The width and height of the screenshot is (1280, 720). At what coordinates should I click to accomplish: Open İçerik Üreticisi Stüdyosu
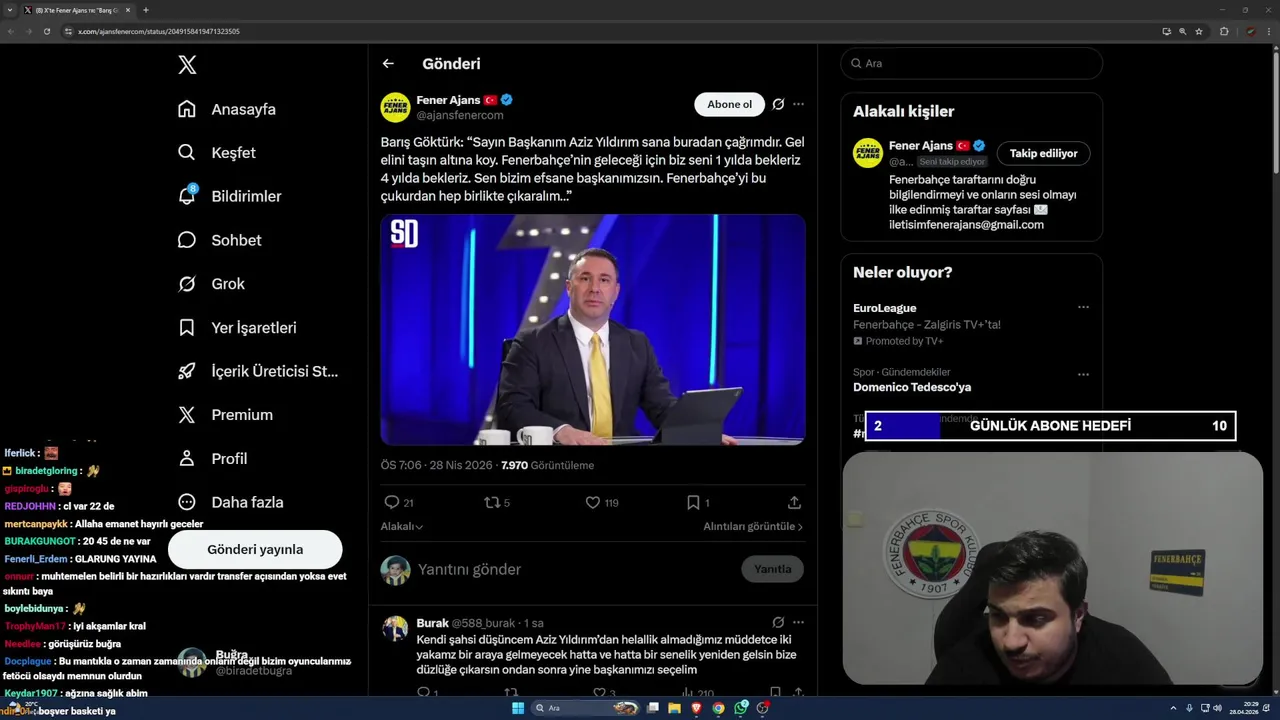coord(258,371)
